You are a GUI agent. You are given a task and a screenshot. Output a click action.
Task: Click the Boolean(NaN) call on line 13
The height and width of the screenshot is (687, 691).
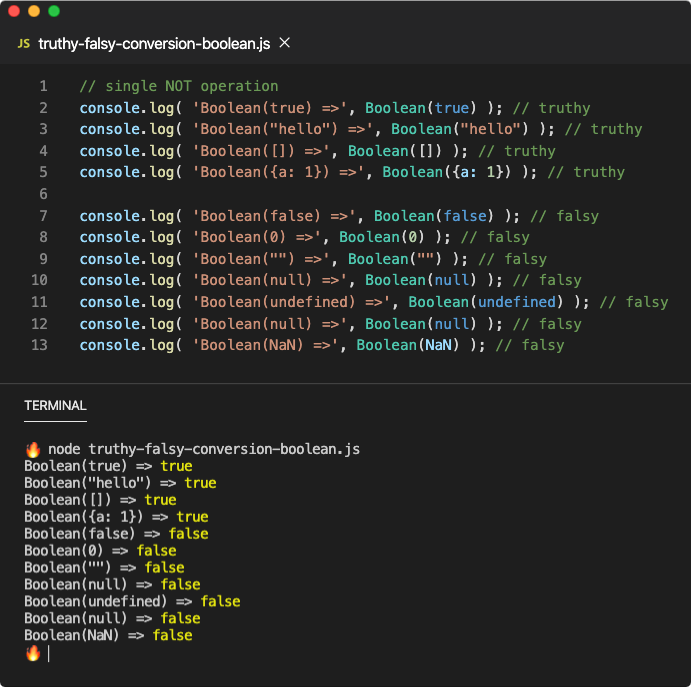pos(408,345)
